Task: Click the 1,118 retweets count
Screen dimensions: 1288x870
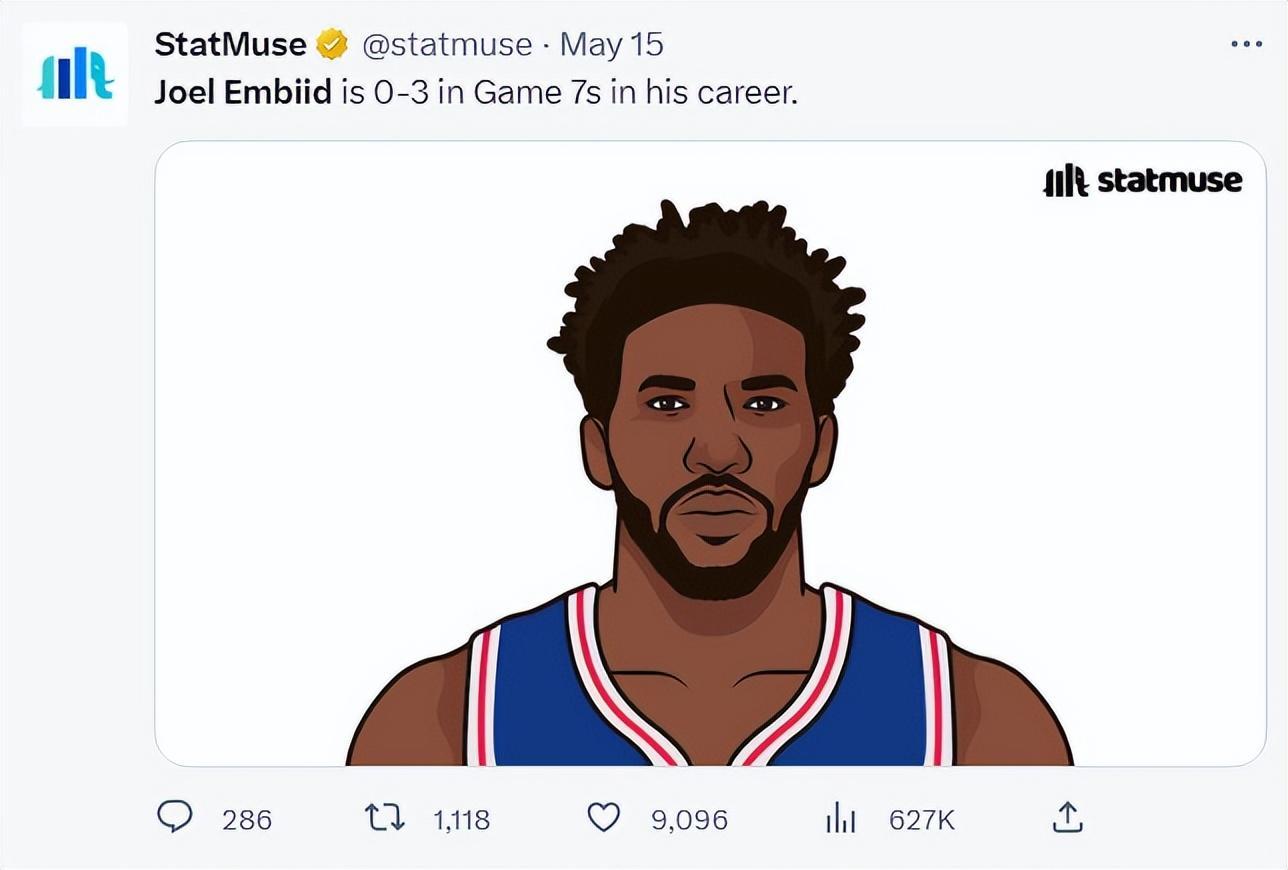Action: tap(461, 821)
